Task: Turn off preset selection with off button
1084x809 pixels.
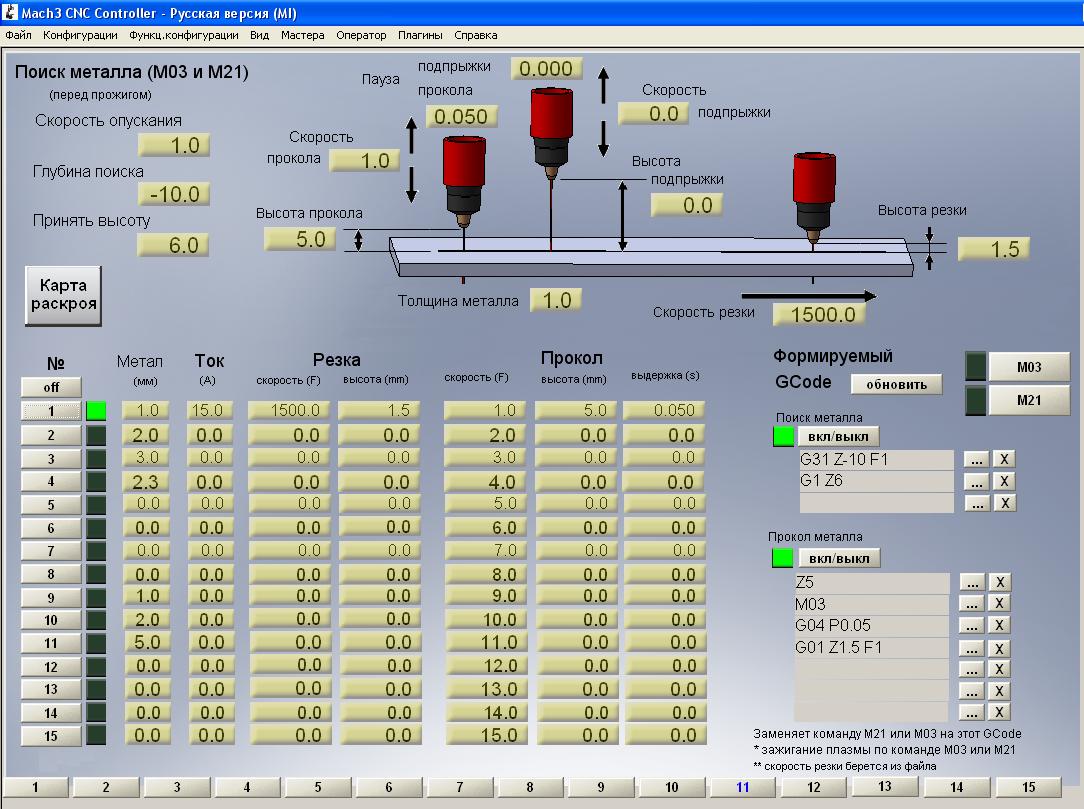Action: [51, 387]
